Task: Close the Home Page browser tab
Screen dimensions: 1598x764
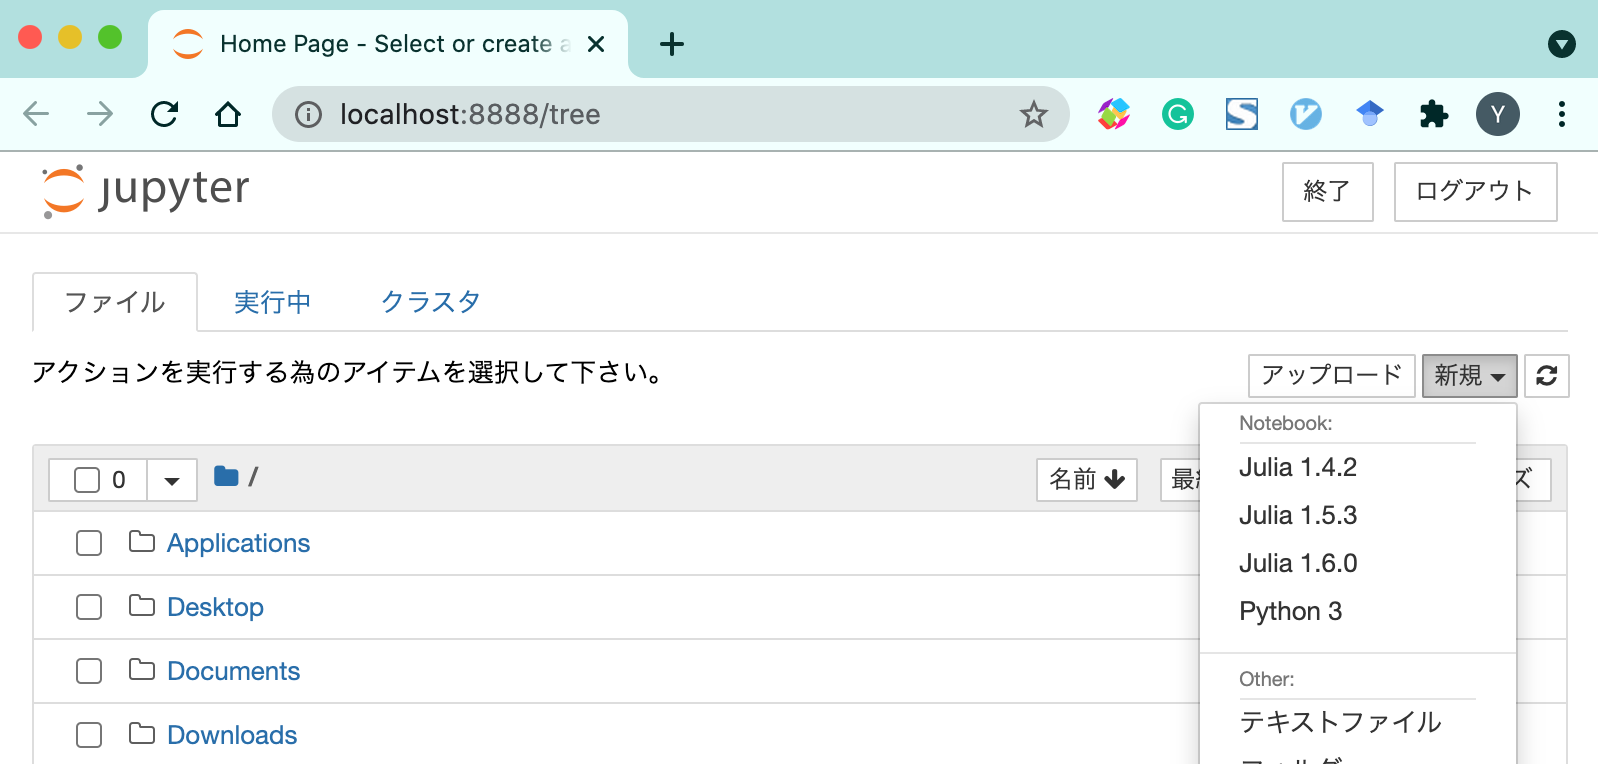Action: pos(596,44)
